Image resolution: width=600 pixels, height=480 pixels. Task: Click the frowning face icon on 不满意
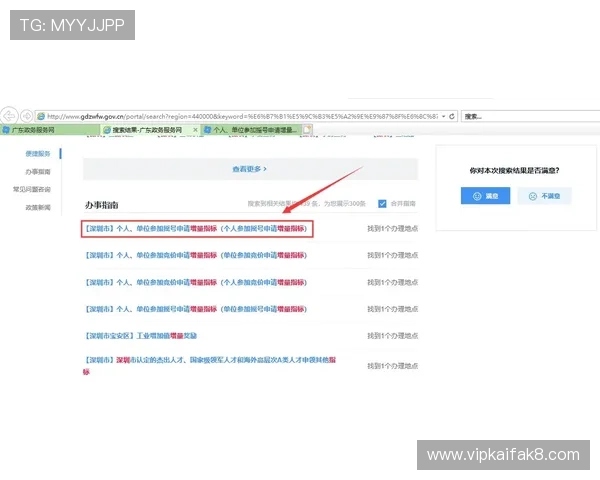533,196
